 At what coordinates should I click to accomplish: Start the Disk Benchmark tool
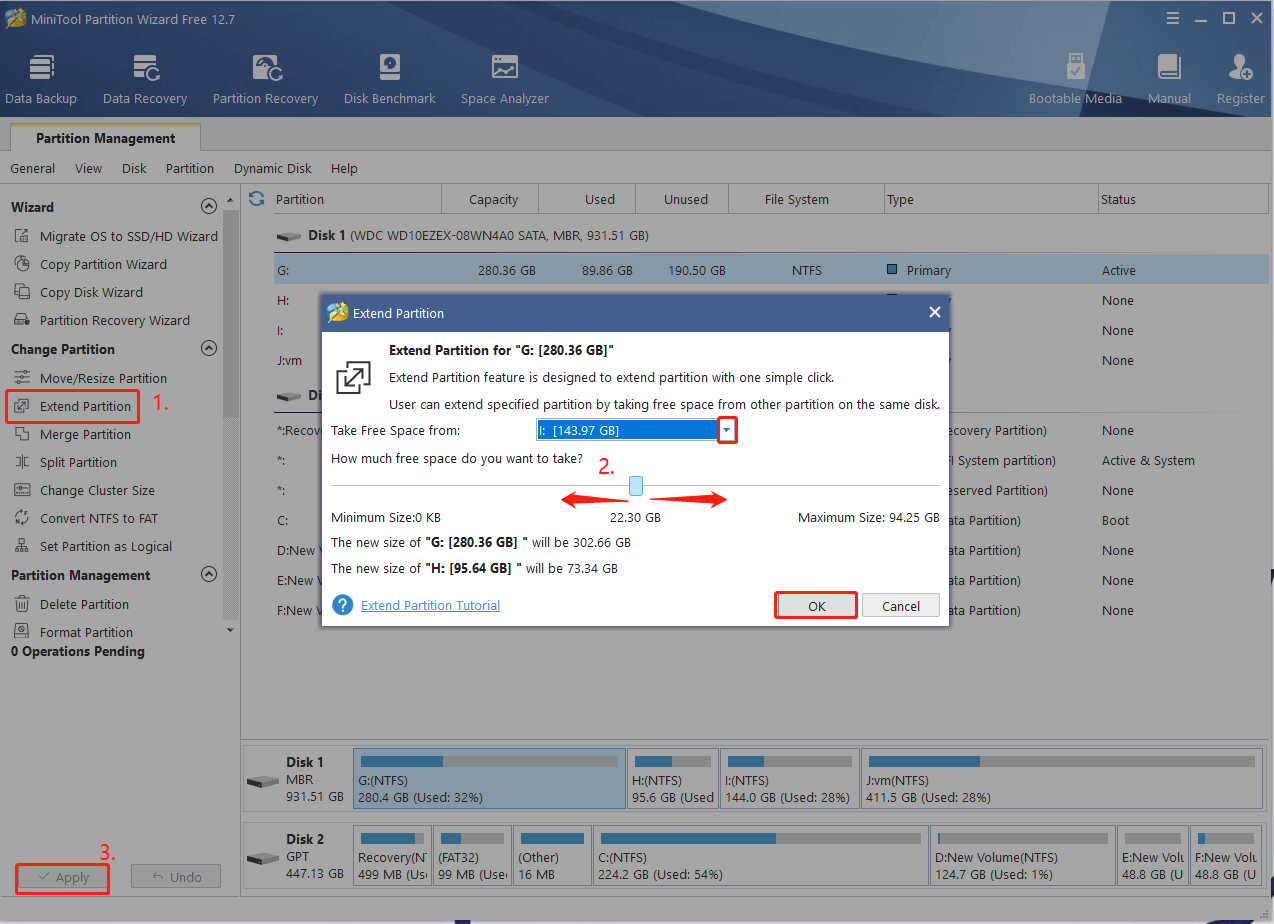pyautogui.click(x=390, y=79)
